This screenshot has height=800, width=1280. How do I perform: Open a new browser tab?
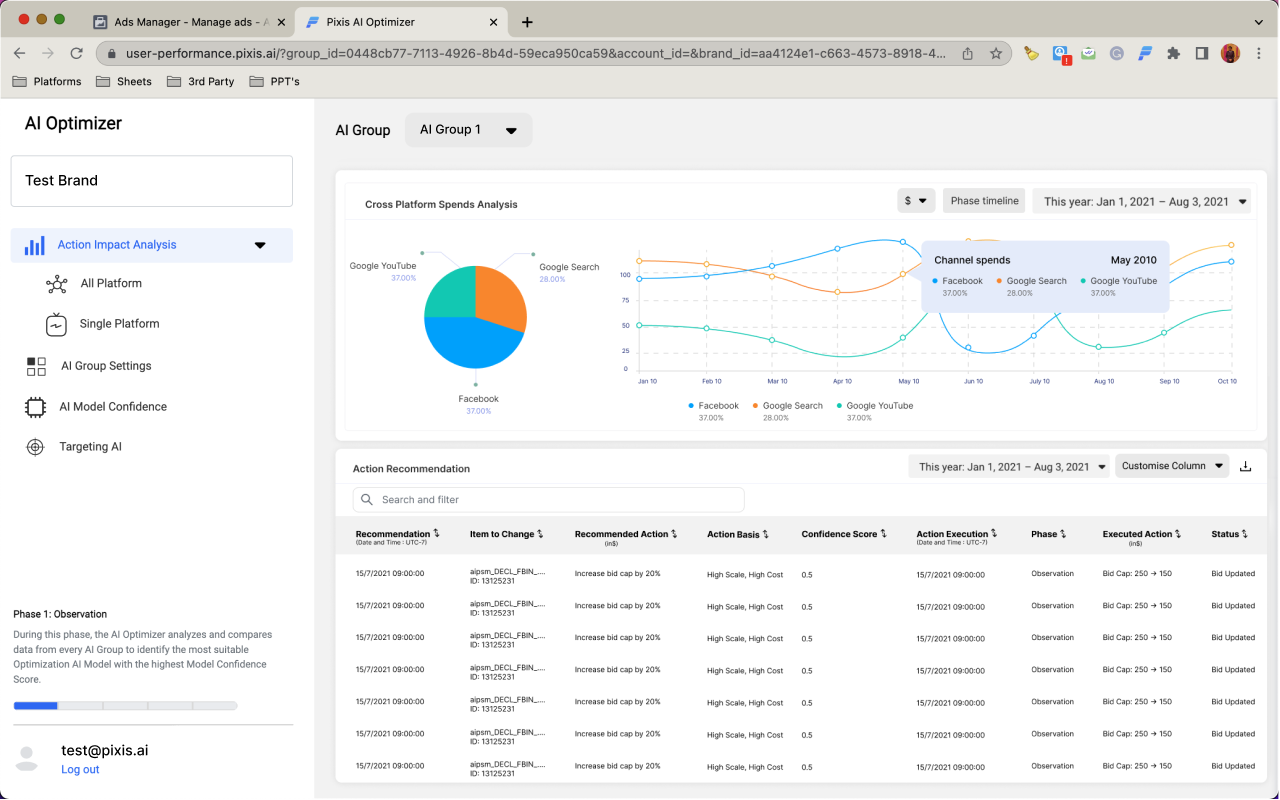pos(527,22)
